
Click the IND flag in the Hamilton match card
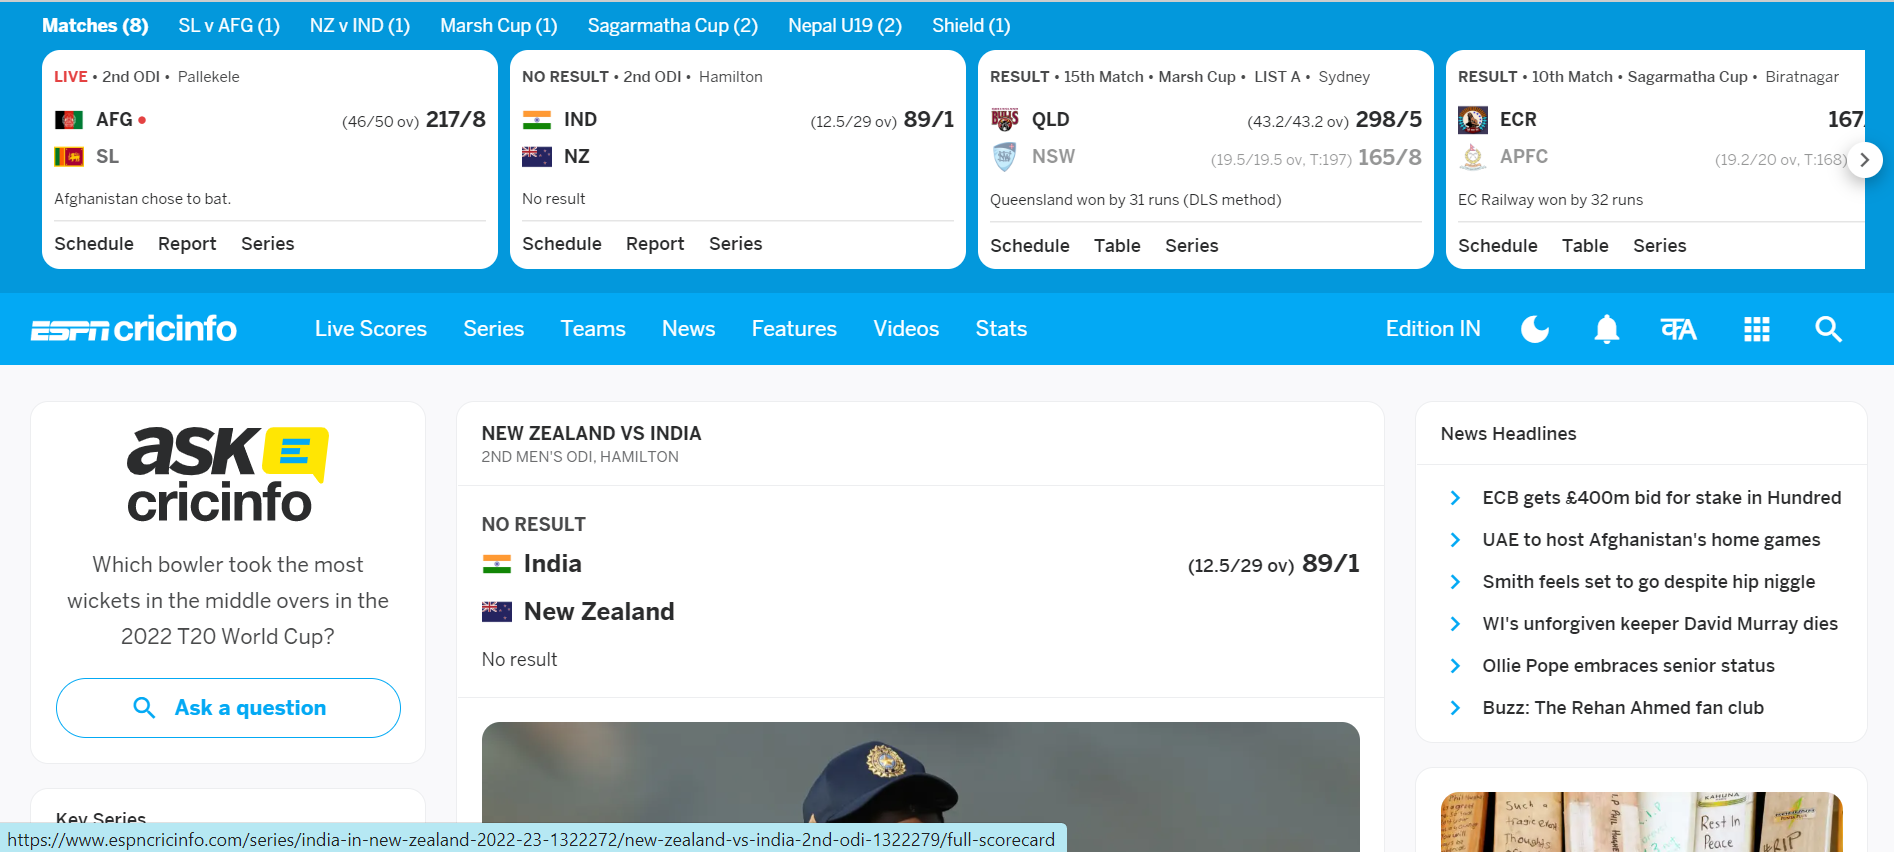coord(537,120)
